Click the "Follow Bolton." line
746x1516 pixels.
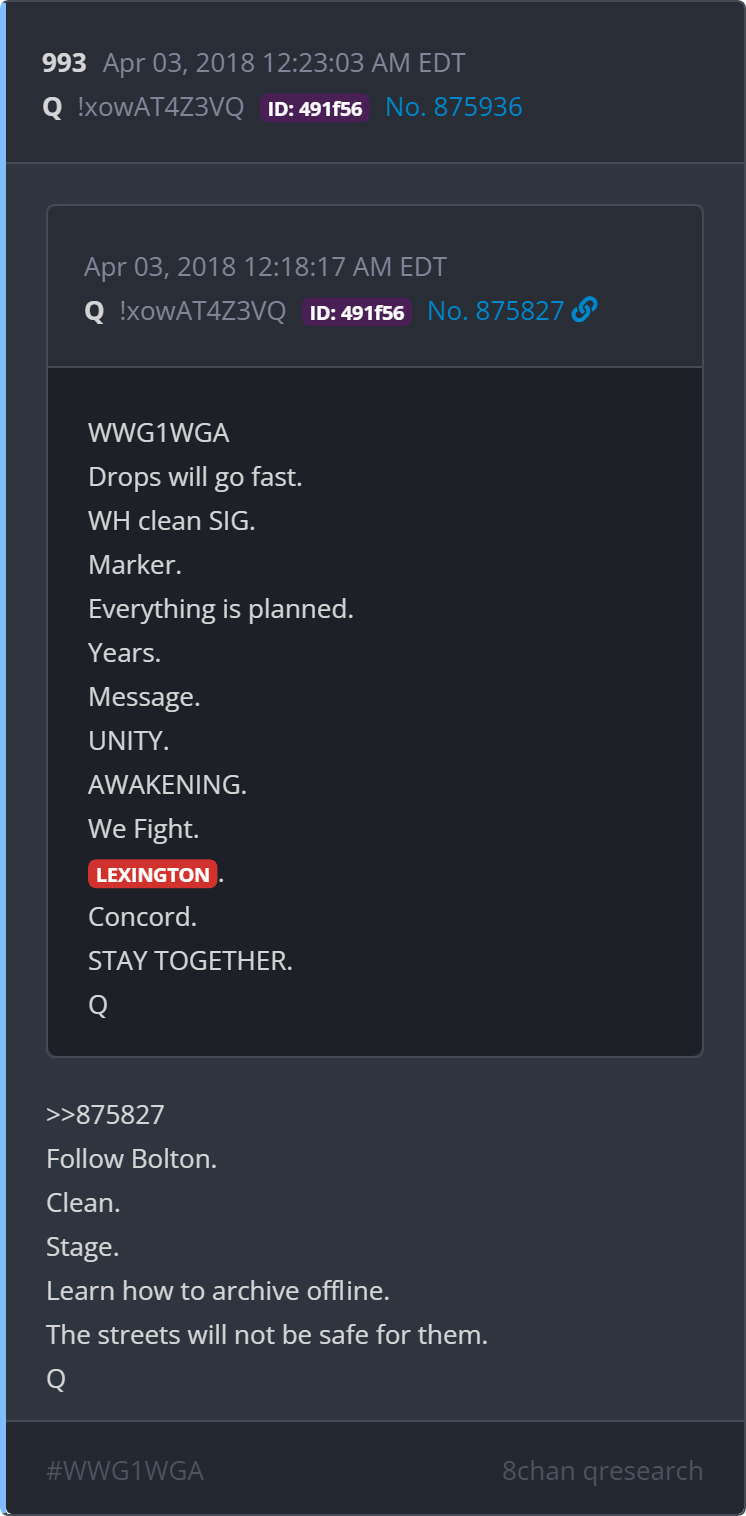pyautogui.click(x=131, y=1158)
